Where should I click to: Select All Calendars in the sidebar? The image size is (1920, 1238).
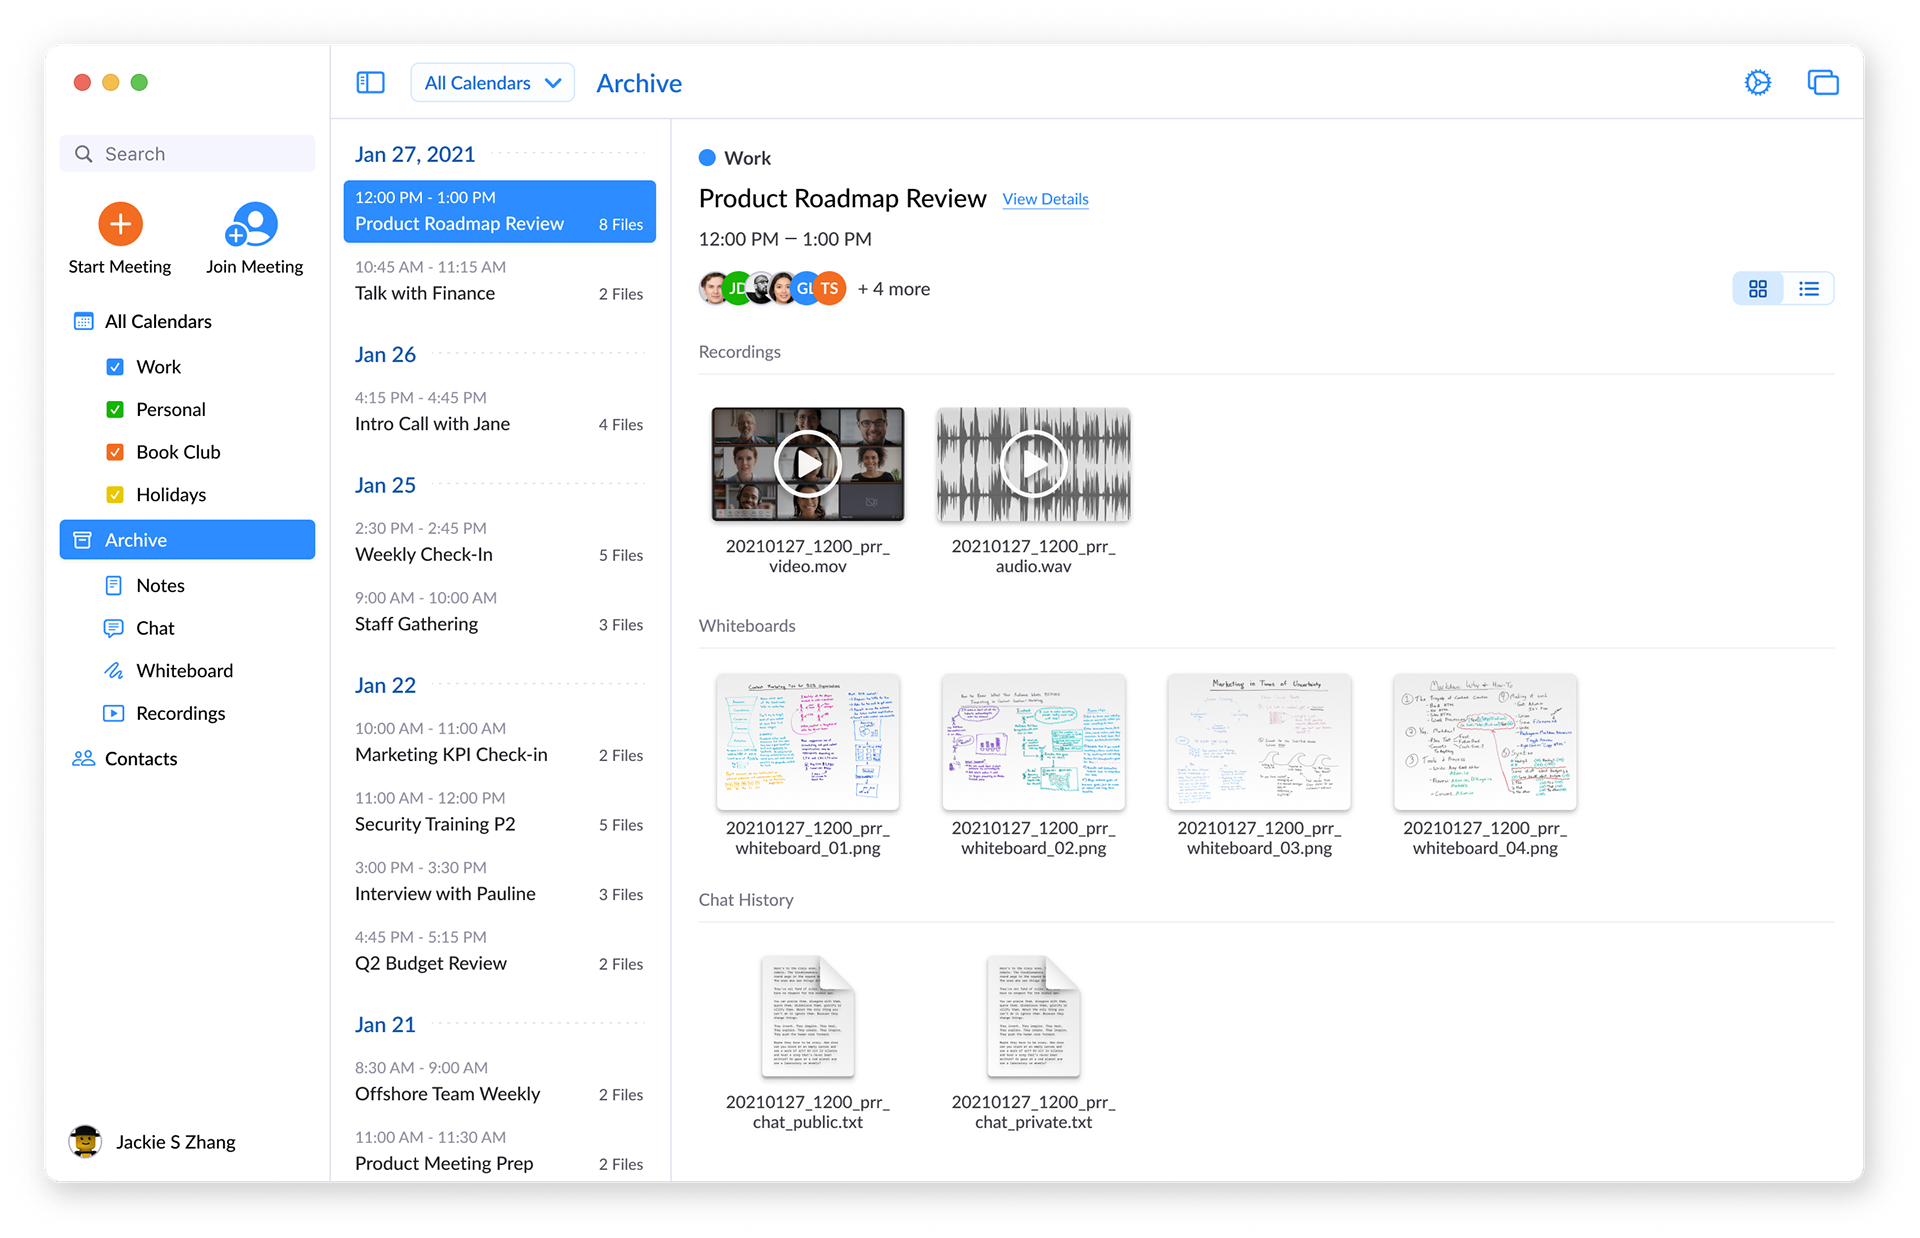point(158,321)
